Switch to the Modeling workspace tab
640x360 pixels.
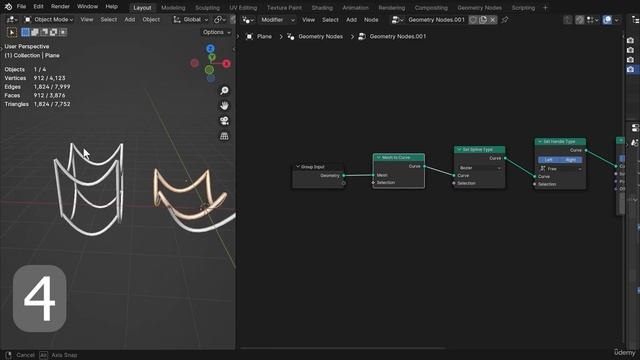tap(173, 8)
